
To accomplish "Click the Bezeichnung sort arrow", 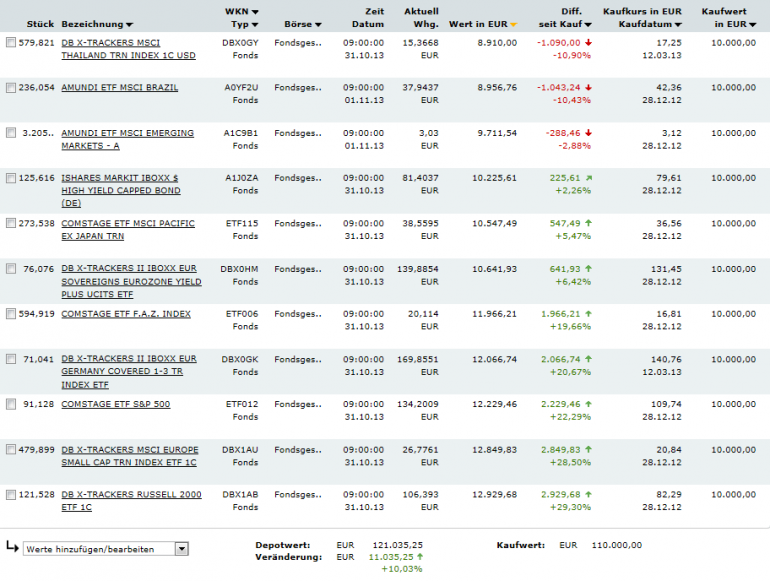I will tap(130, 24).
